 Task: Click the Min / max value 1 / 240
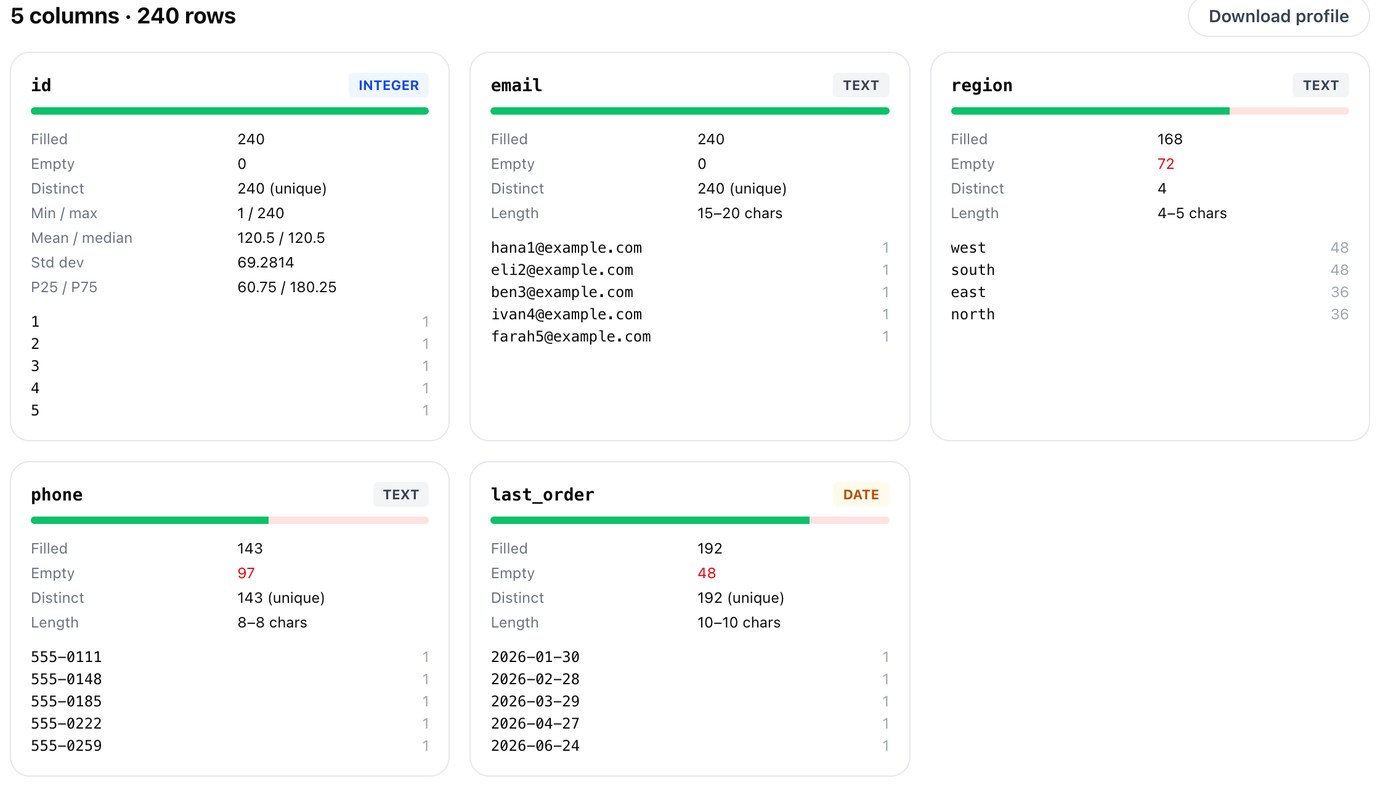261,213
